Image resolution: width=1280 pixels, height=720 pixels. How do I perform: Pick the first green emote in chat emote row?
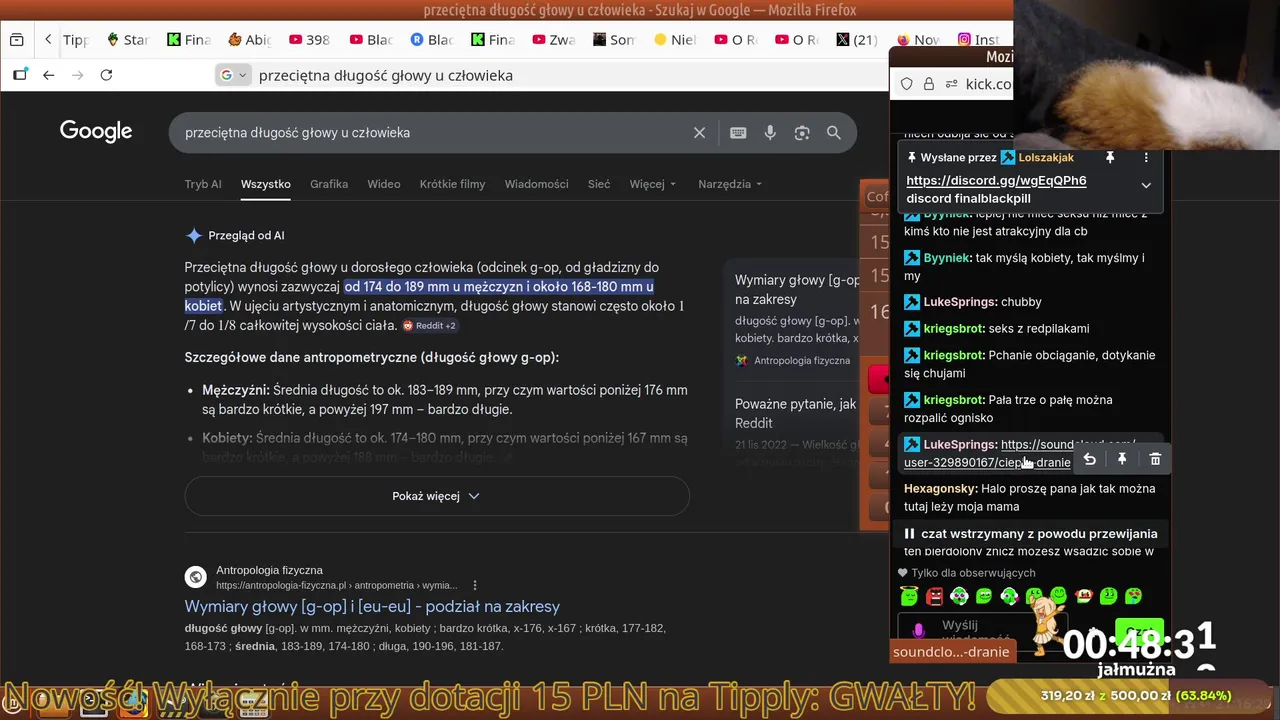coord(909,596)
